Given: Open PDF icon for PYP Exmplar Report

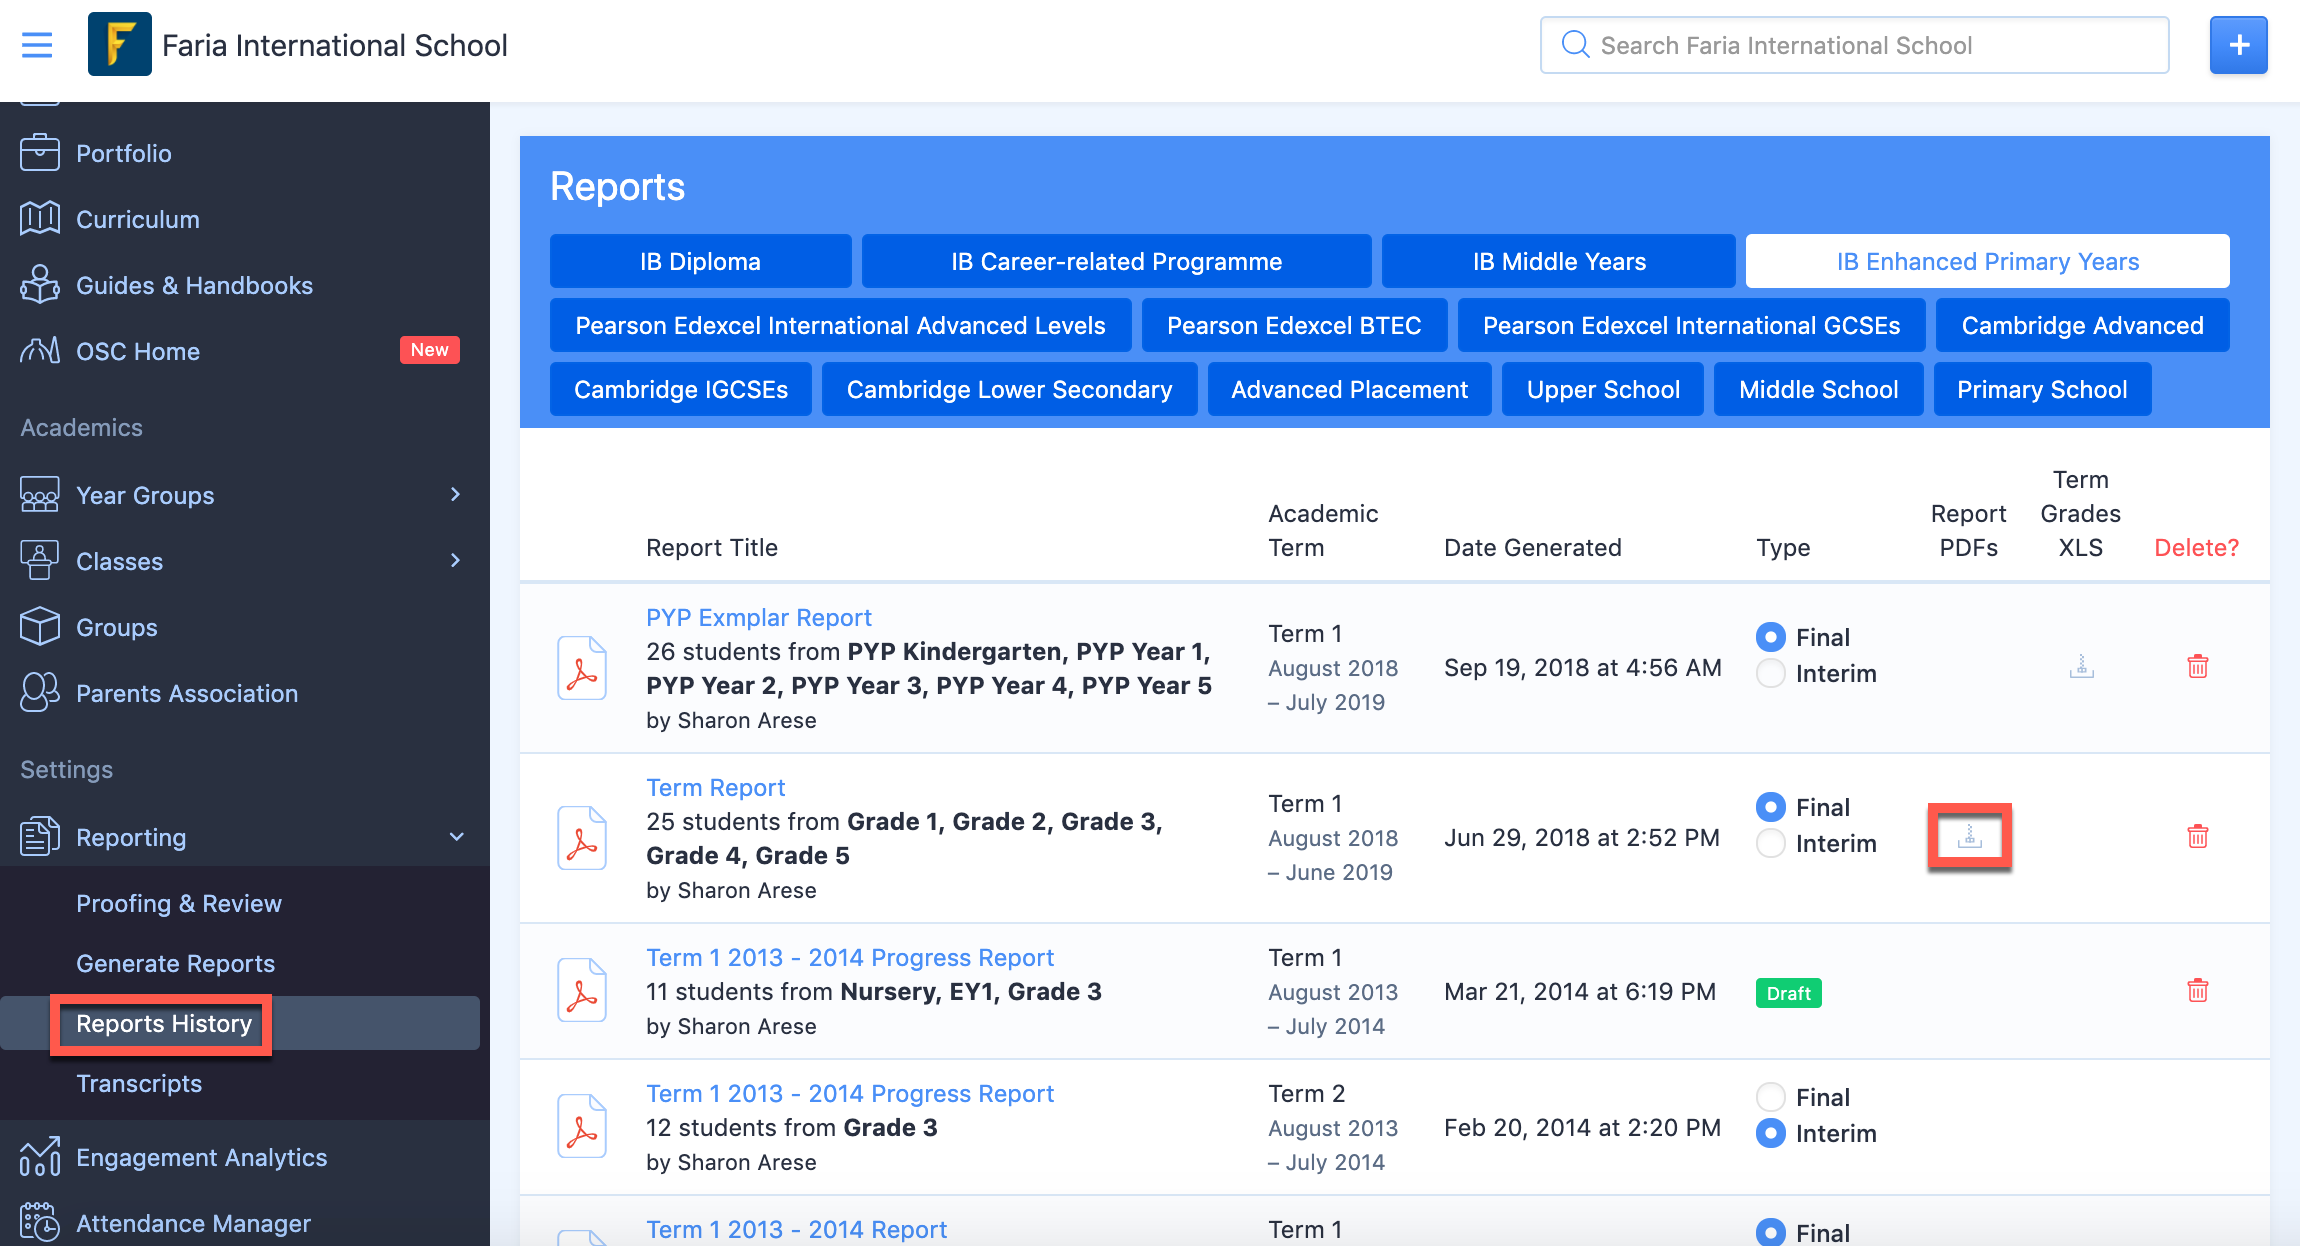Looking at the screenshot, I should (582, 668).
